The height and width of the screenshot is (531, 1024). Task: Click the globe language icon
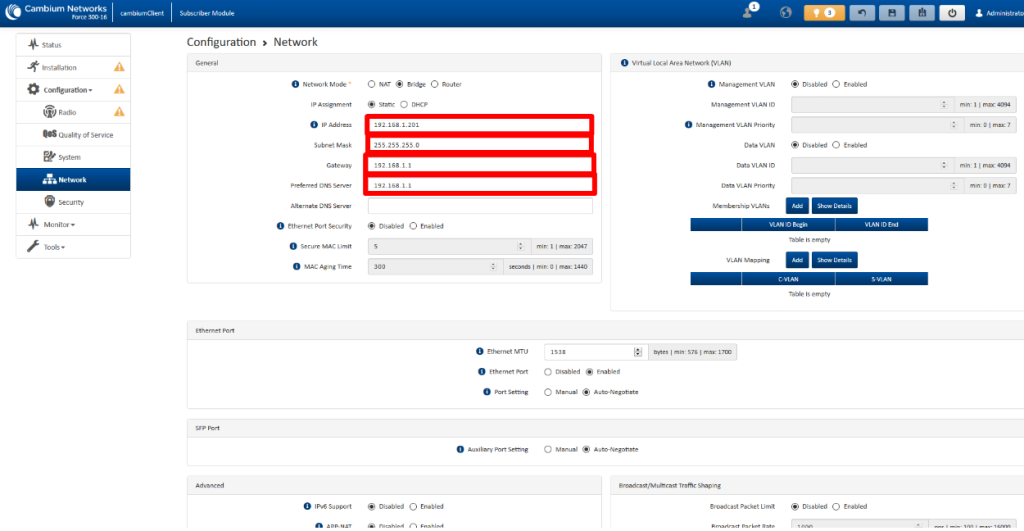785,13
